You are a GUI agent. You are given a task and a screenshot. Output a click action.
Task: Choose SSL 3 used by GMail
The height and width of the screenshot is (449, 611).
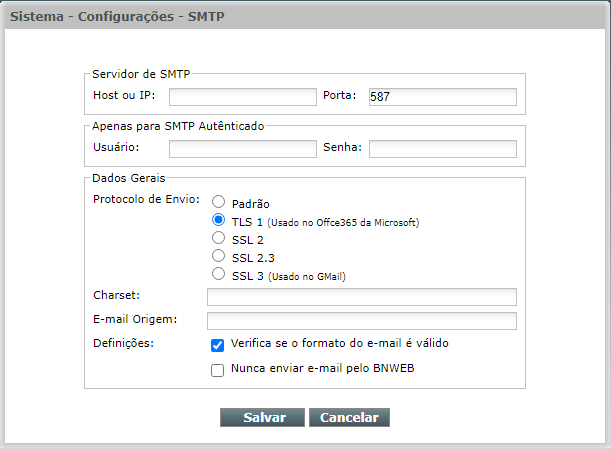point(218,274)
